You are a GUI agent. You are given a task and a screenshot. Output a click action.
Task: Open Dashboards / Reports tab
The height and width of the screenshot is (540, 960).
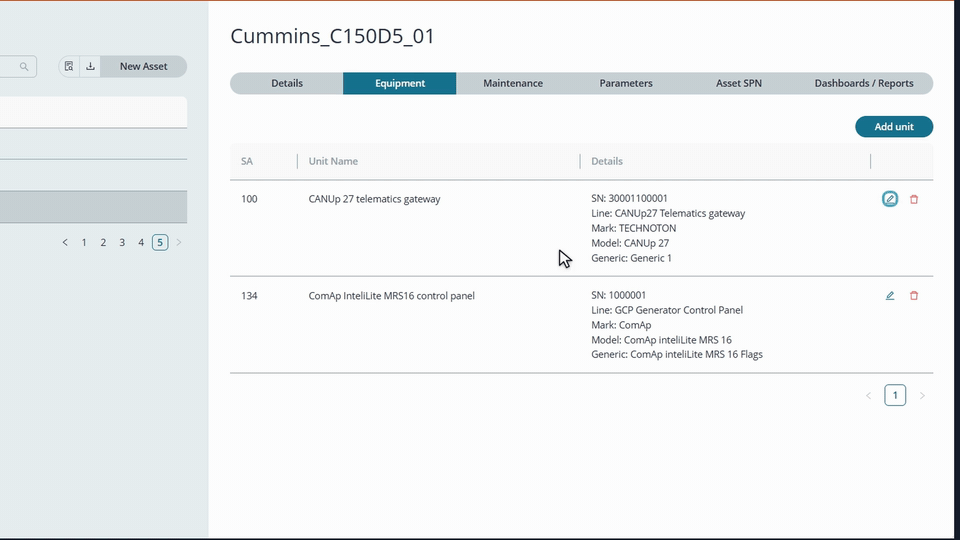pyautogui.click(x=864, y=83)
